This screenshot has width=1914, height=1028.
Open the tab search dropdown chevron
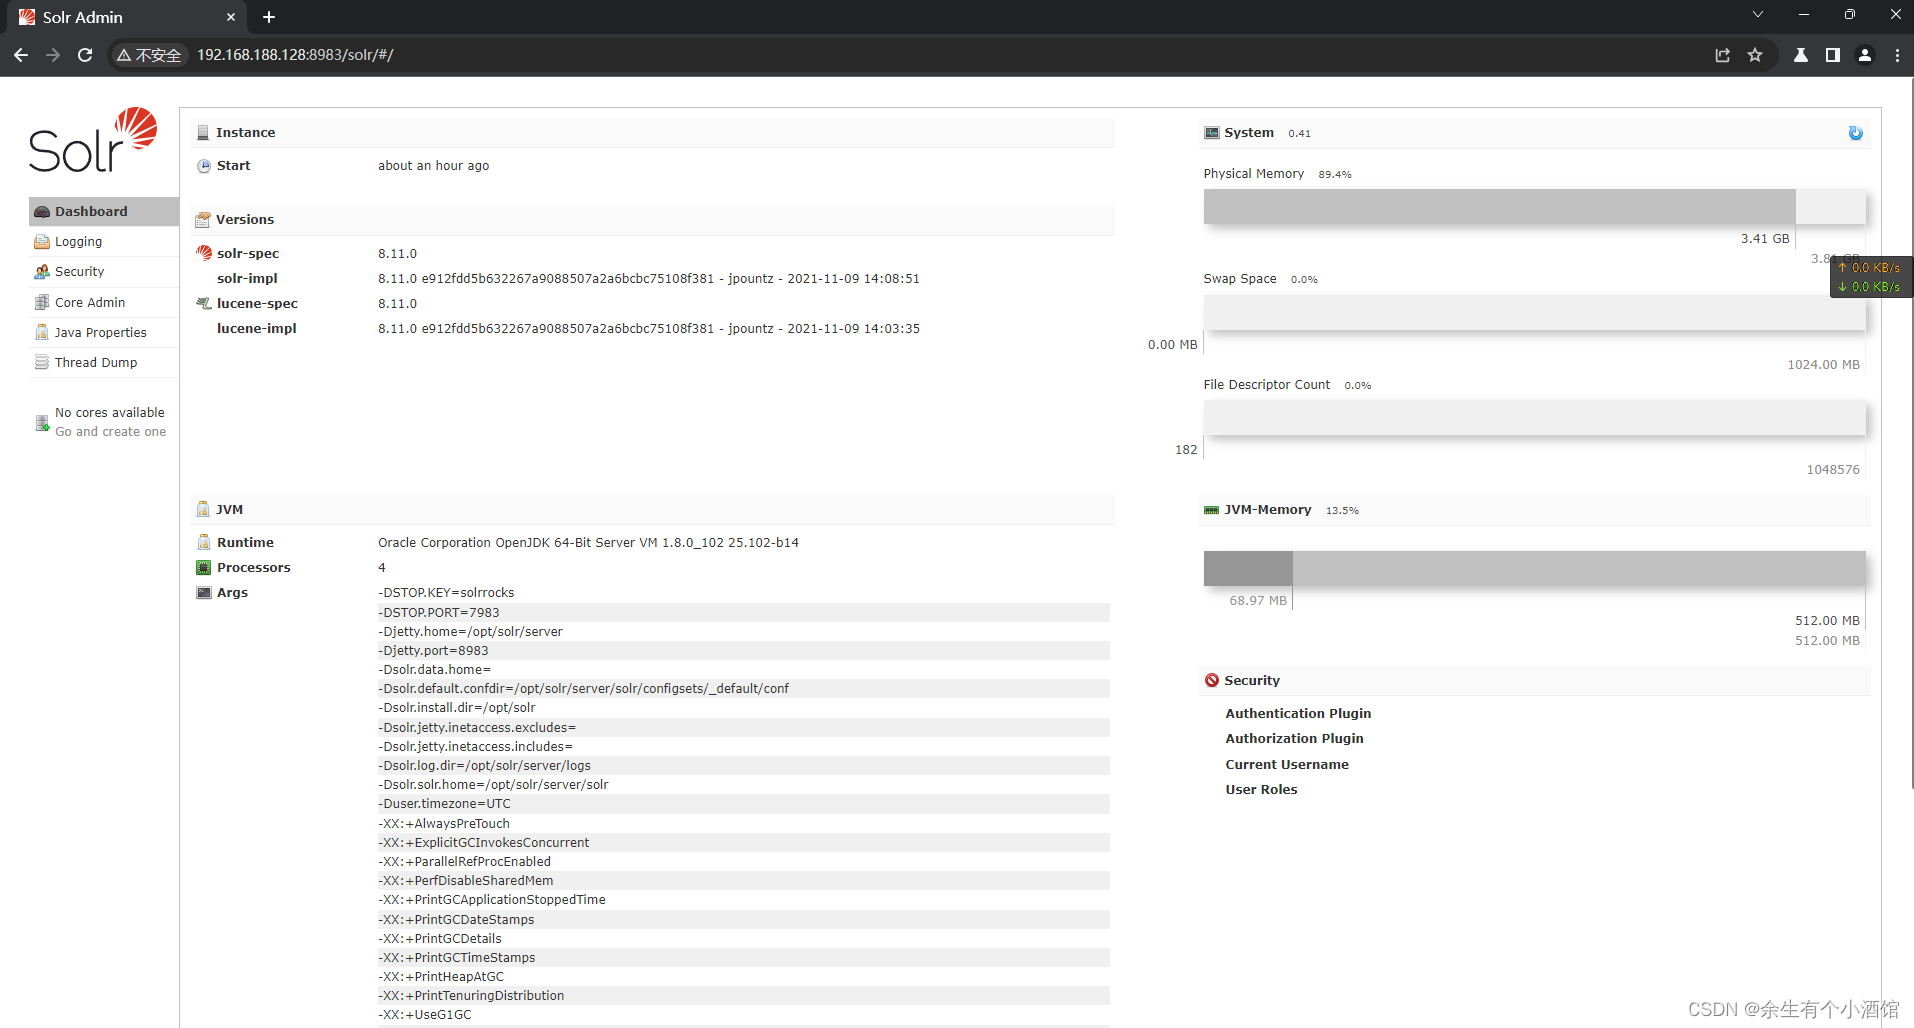click(x=1758, y=15)
